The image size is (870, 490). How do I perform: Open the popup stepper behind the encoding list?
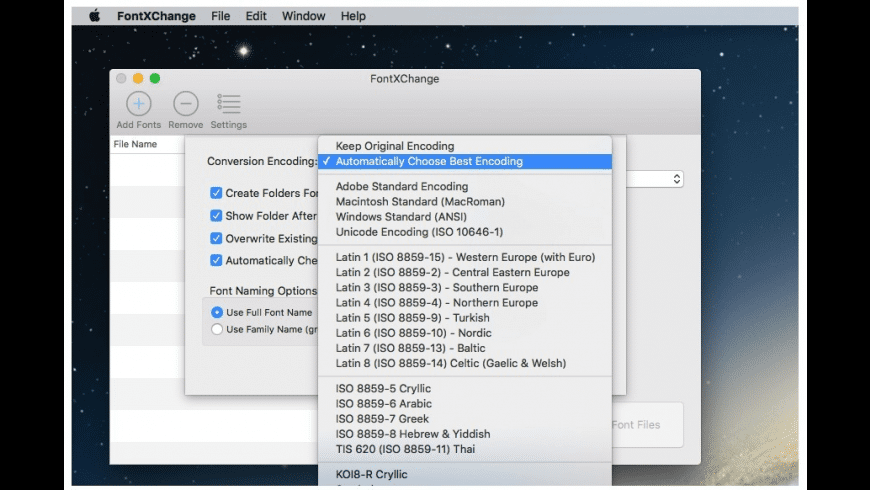pos(676,179)
